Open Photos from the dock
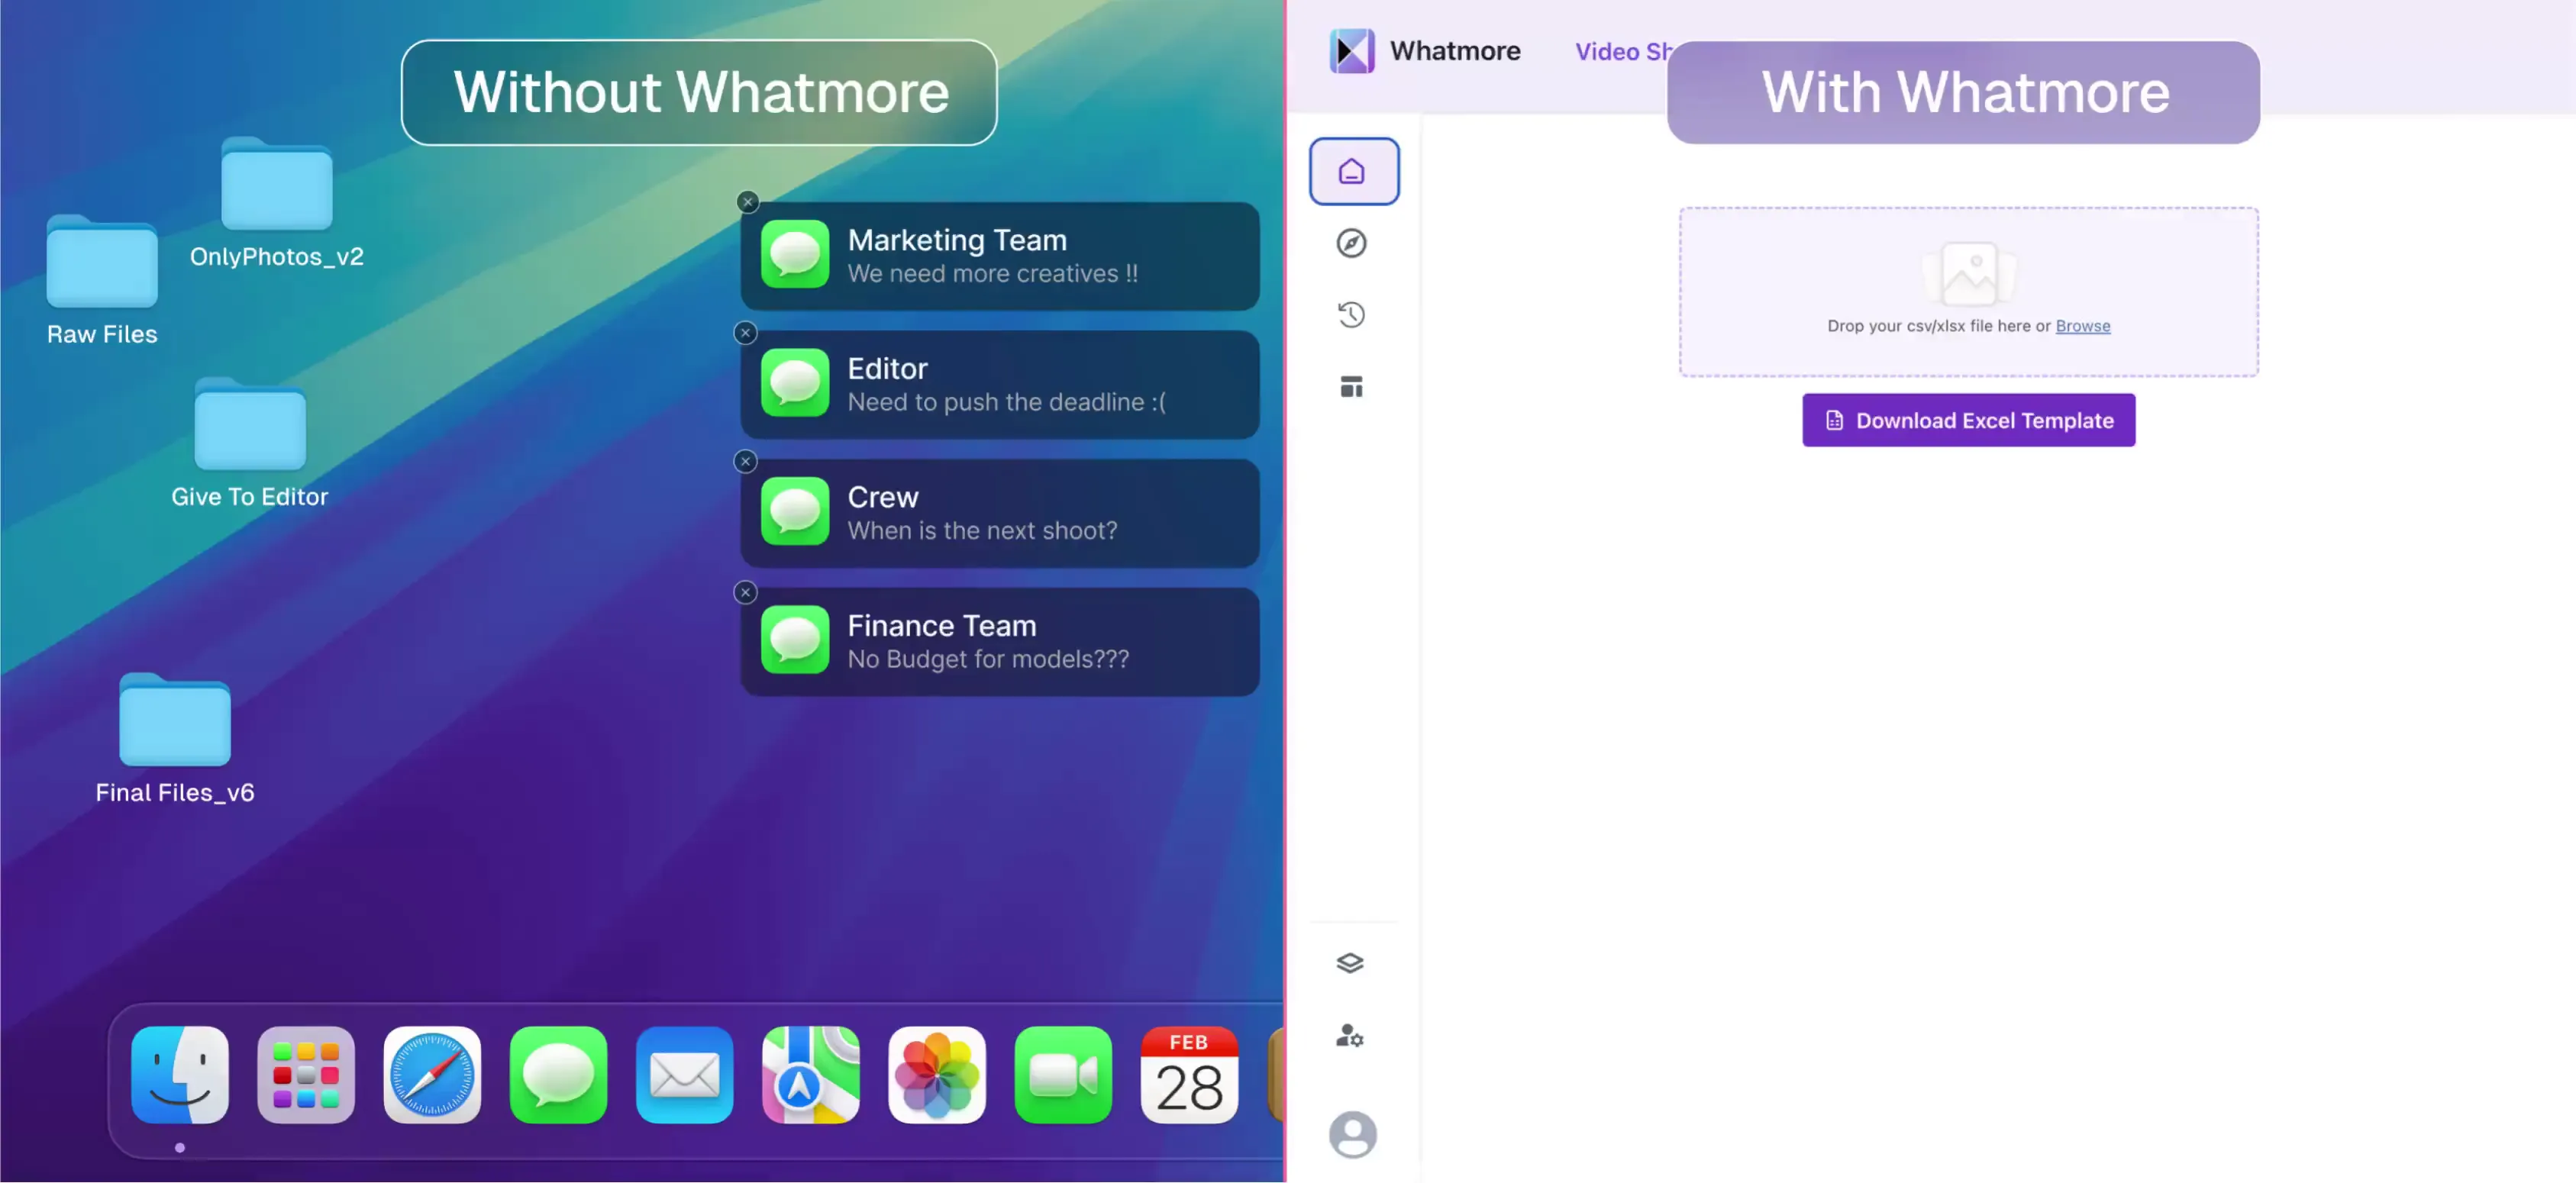 [x=936, y=1075]
